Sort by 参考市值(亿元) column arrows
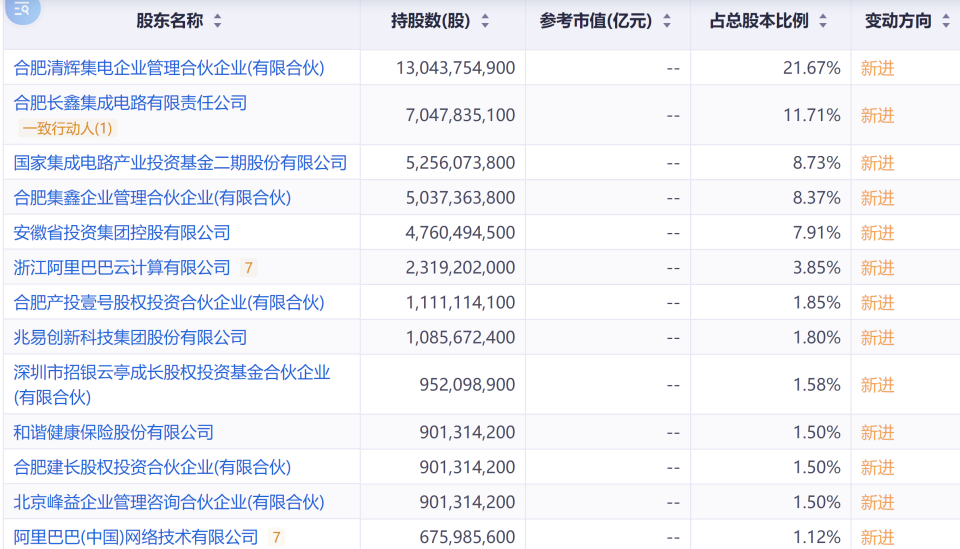 [667, 21]
